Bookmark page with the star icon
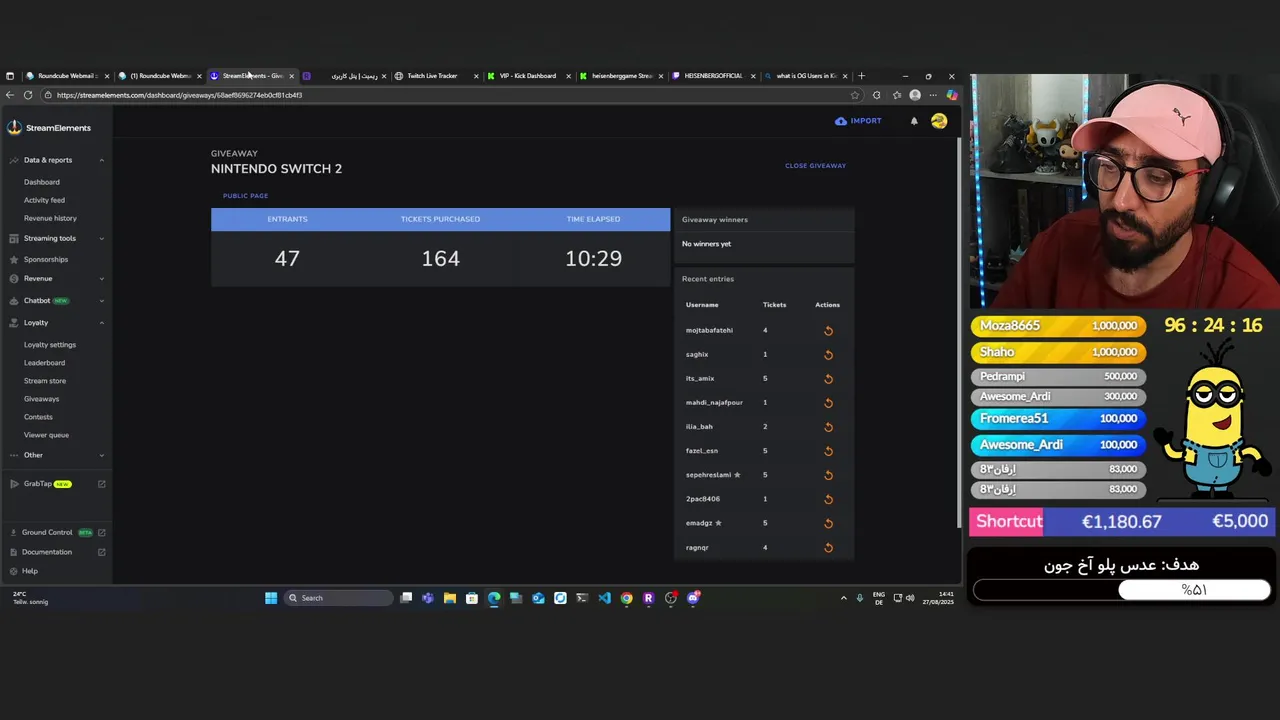Image resolution: width=1280 pixels, height=720 pixels. click(854, 95)
